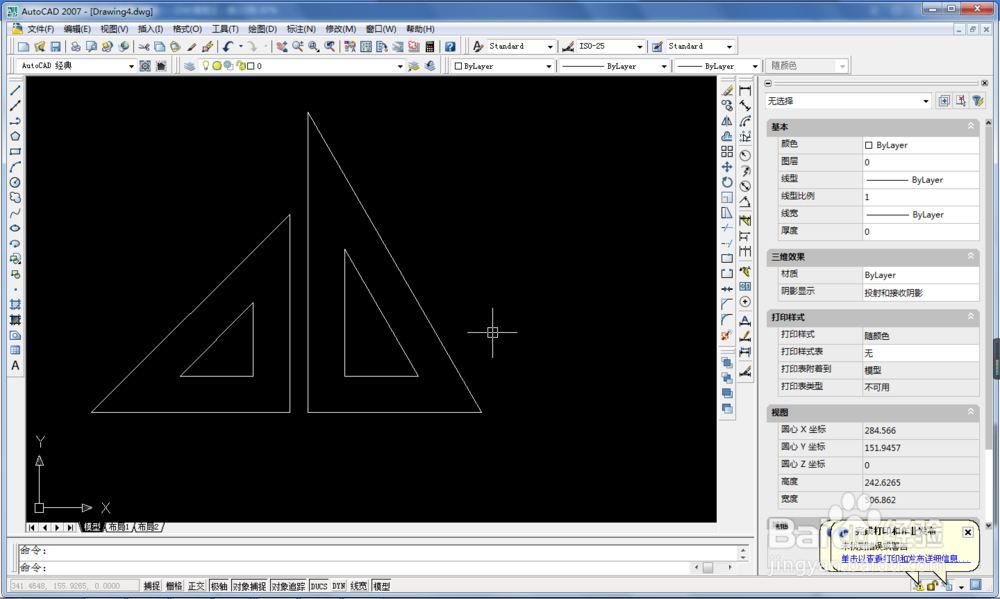Open the 文件(F) menu
This screenshot has height=599, width=1000.
tap(40, 29)
